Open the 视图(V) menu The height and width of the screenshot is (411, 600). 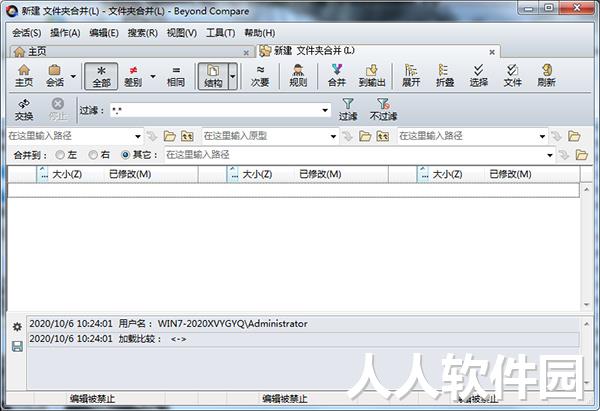(181, 33)
